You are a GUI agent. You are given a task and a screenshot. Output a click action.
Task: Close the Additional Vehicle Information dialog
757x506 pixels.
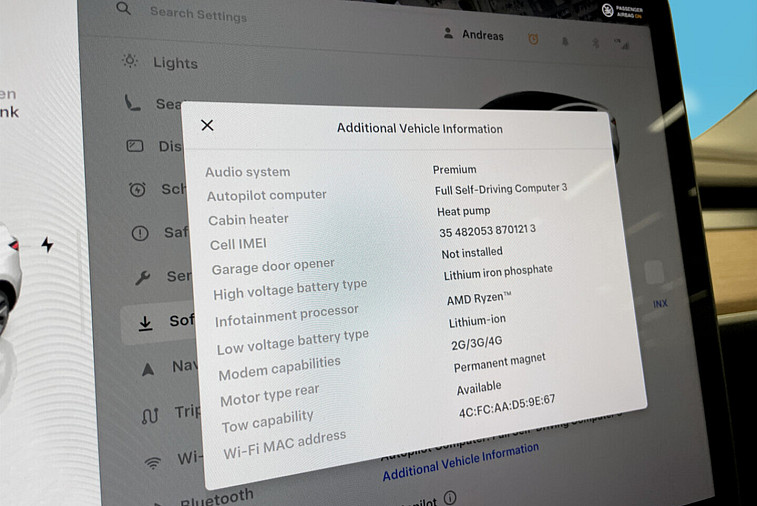pos(207,125)
